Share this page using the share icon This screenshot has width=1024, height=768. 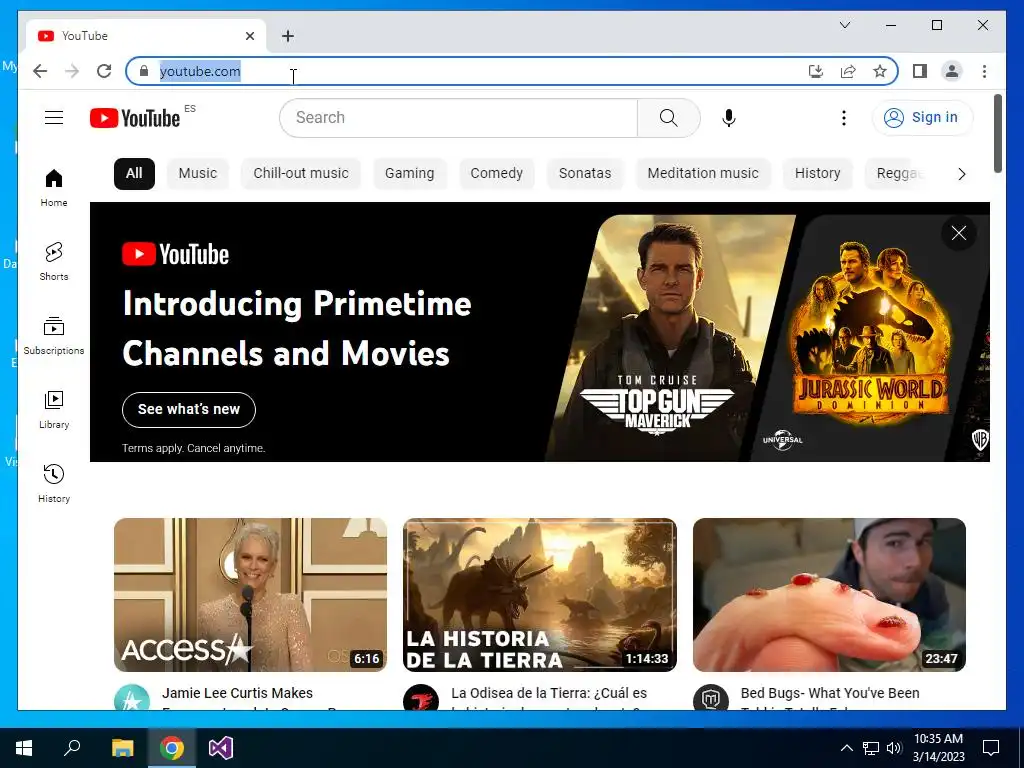[x=848, y=71]
